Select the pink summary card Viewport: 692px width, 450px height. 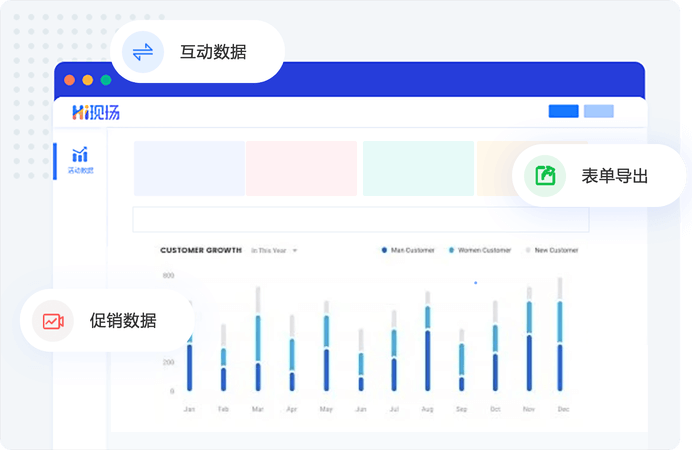click(302, 168)
